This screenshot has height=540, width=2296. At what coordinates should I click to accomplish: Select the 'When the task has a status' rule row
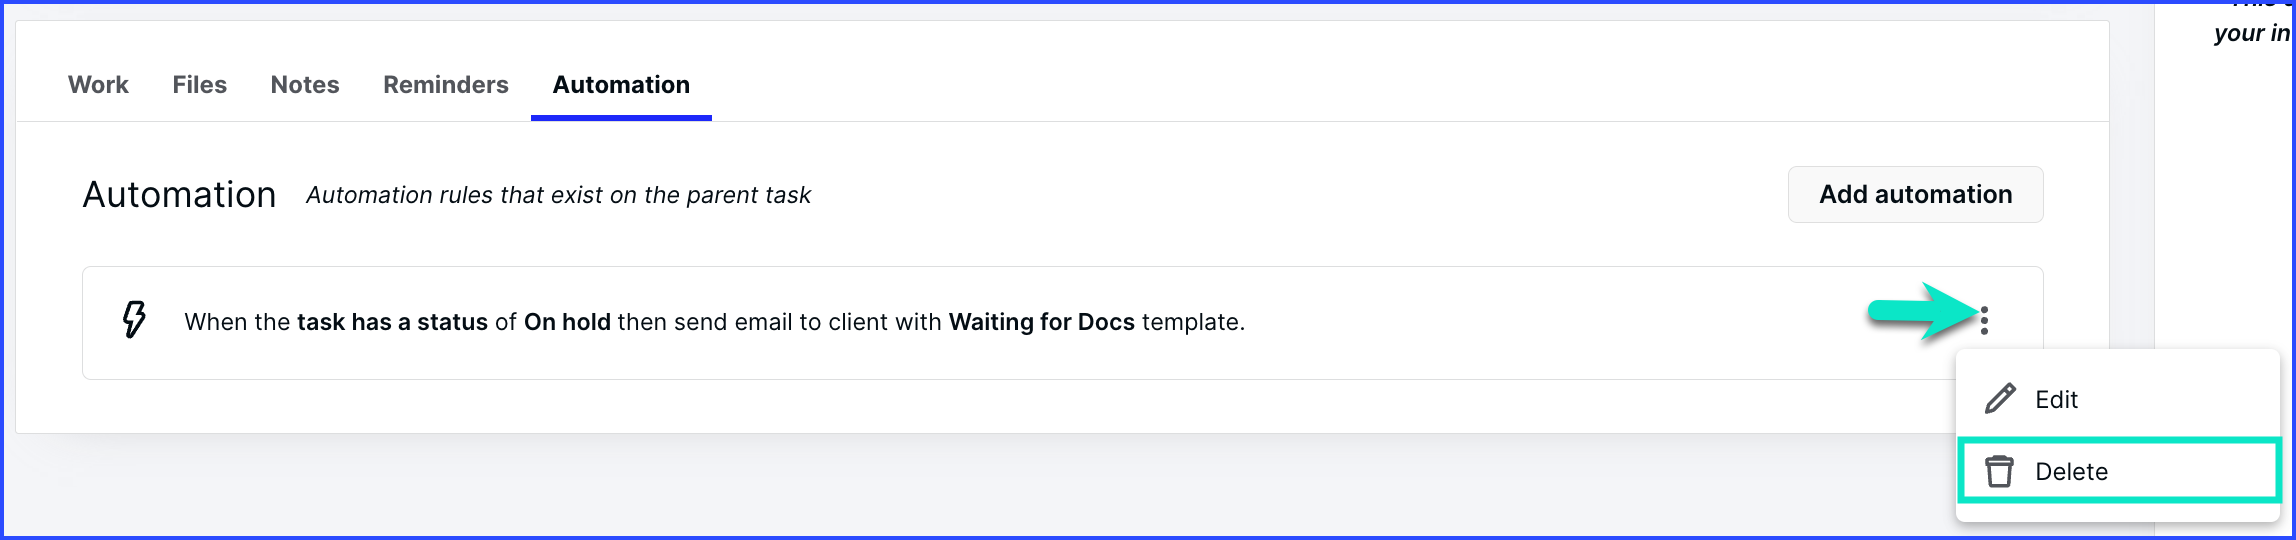[x=1062, y=322]
